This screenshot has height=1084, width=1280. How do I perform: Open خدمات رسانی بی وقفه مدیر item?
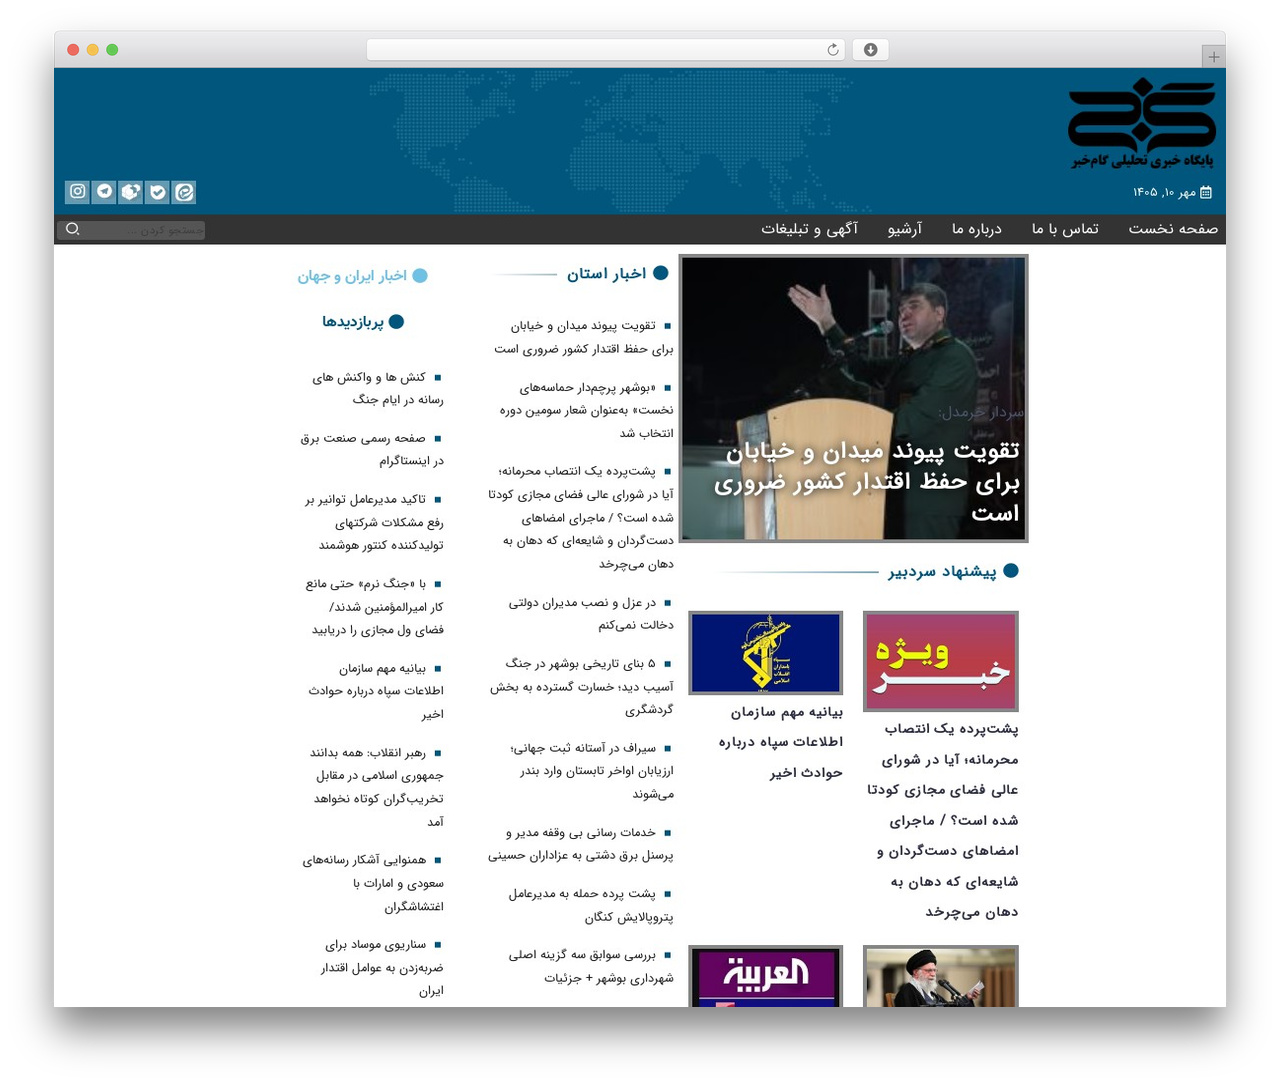(581, 844)
